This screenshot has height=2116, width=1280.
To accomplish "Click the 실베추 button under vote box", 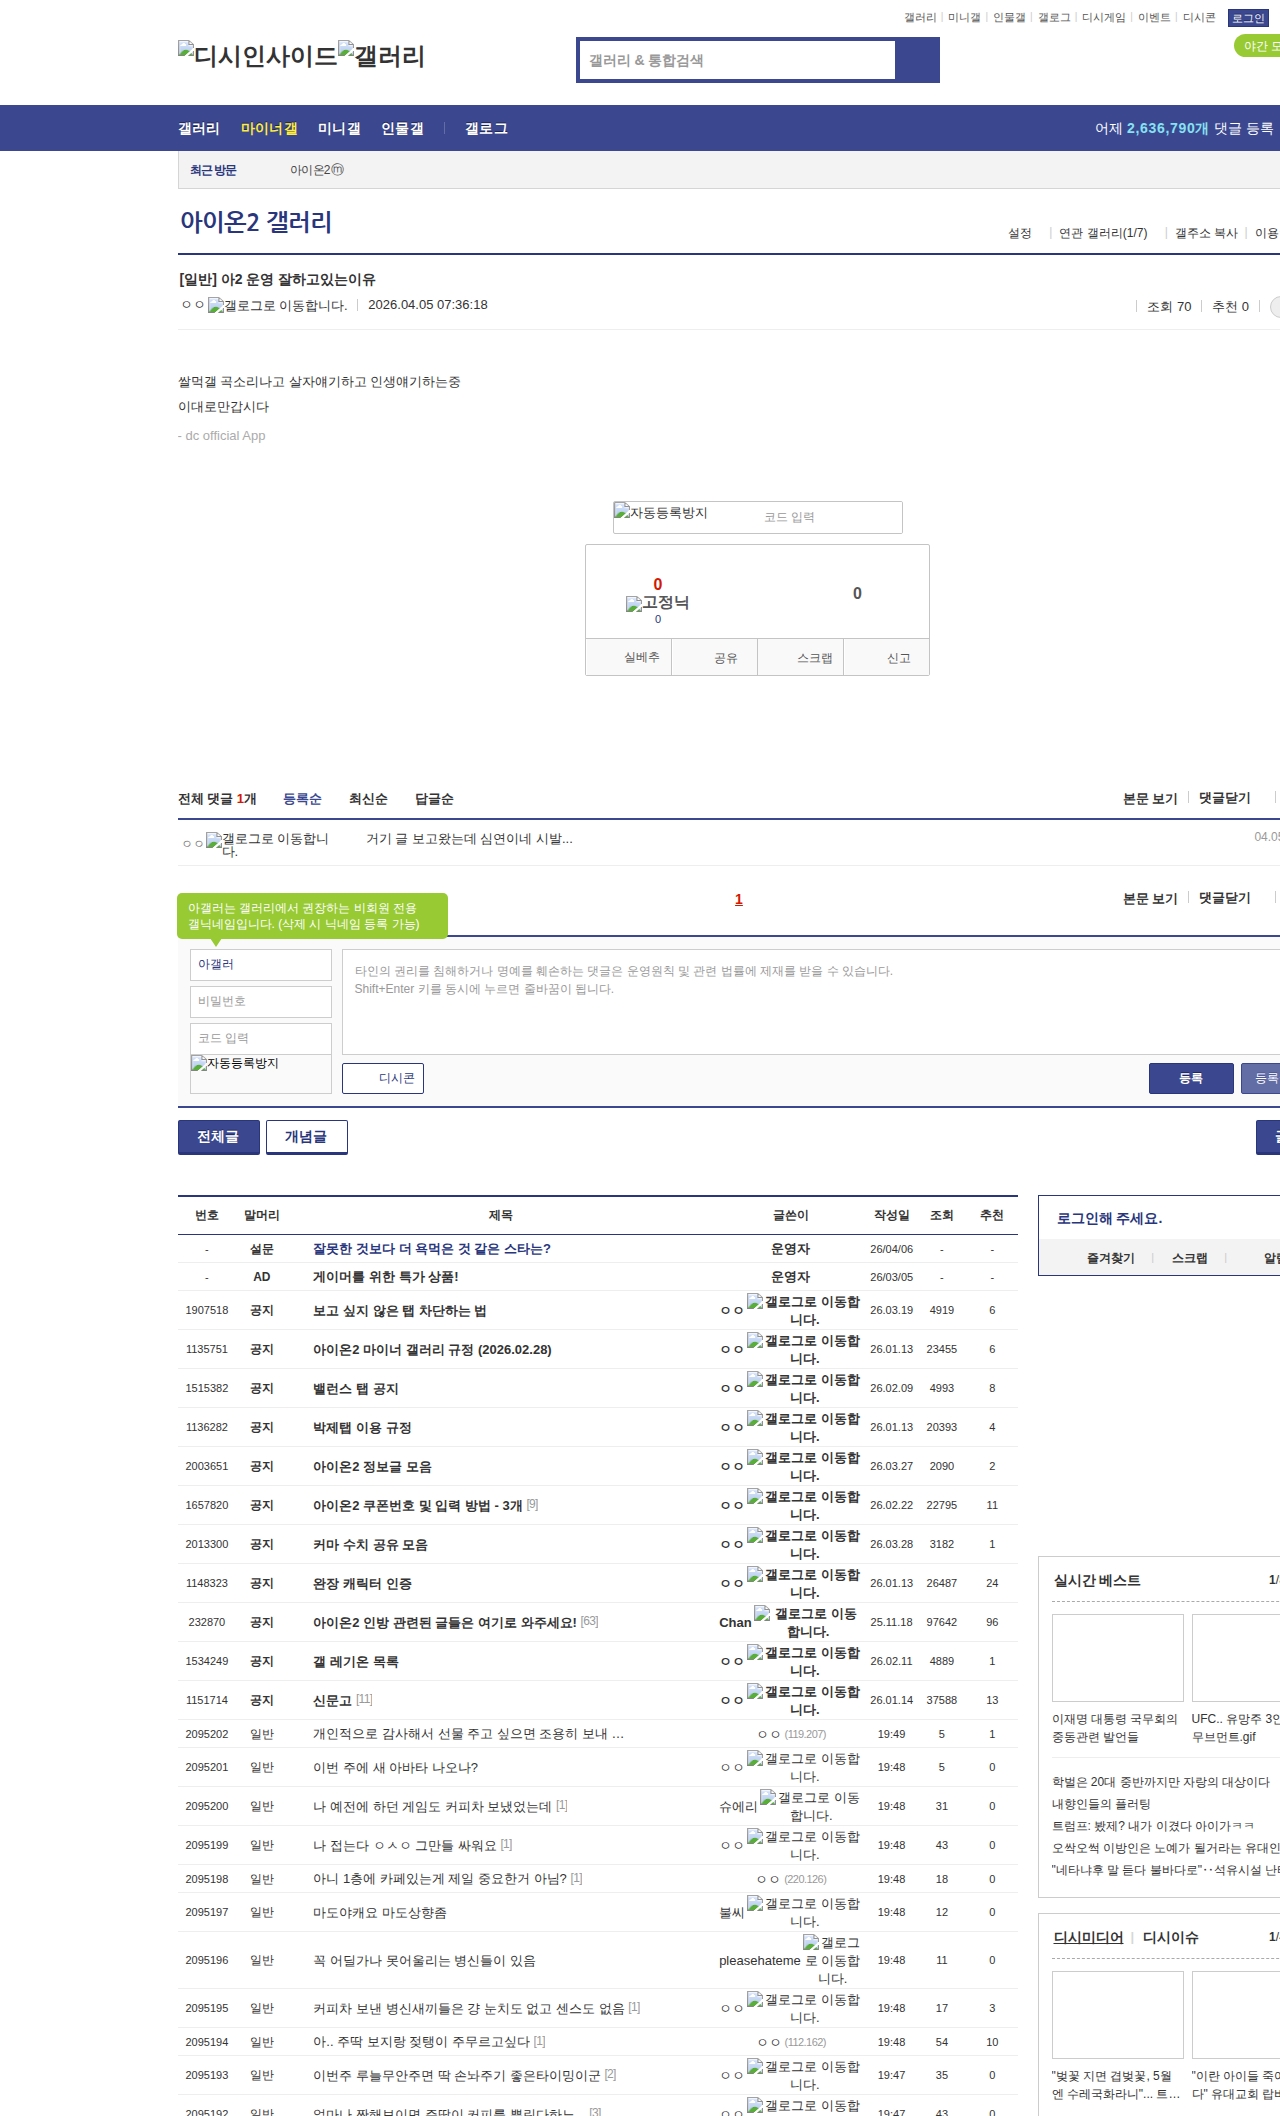I will (x=641, y=658).
